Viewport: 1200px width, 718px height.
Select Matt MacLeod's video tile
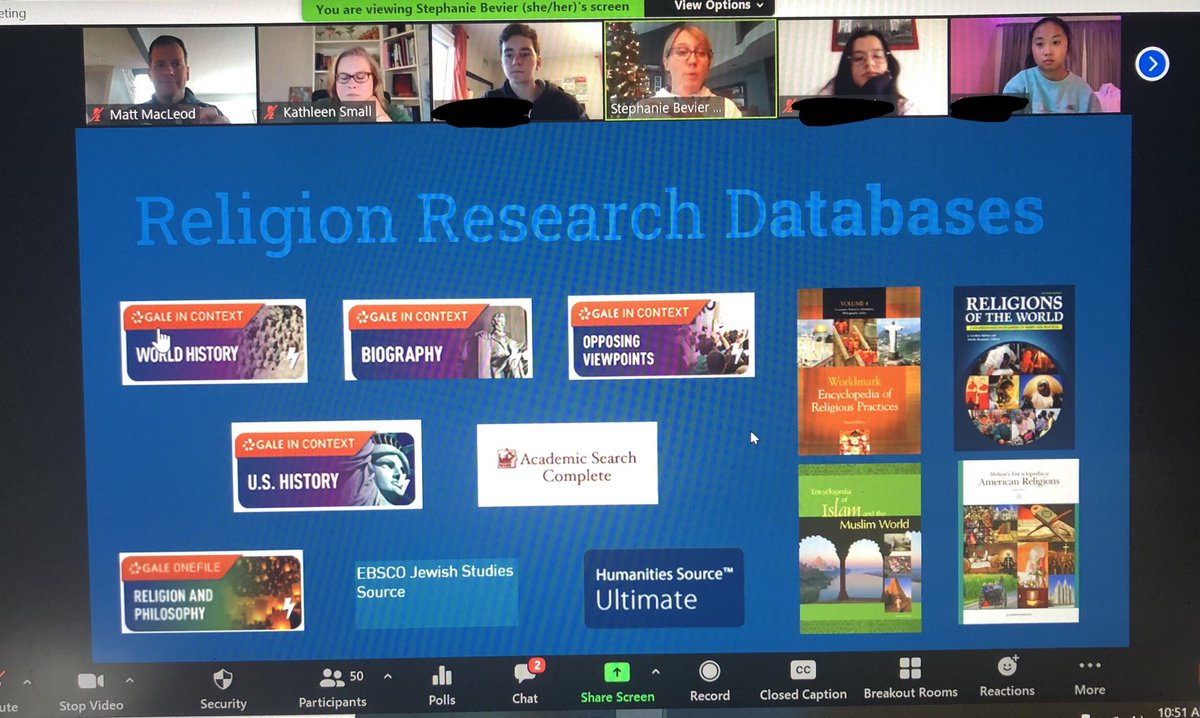tap(169, 74)
